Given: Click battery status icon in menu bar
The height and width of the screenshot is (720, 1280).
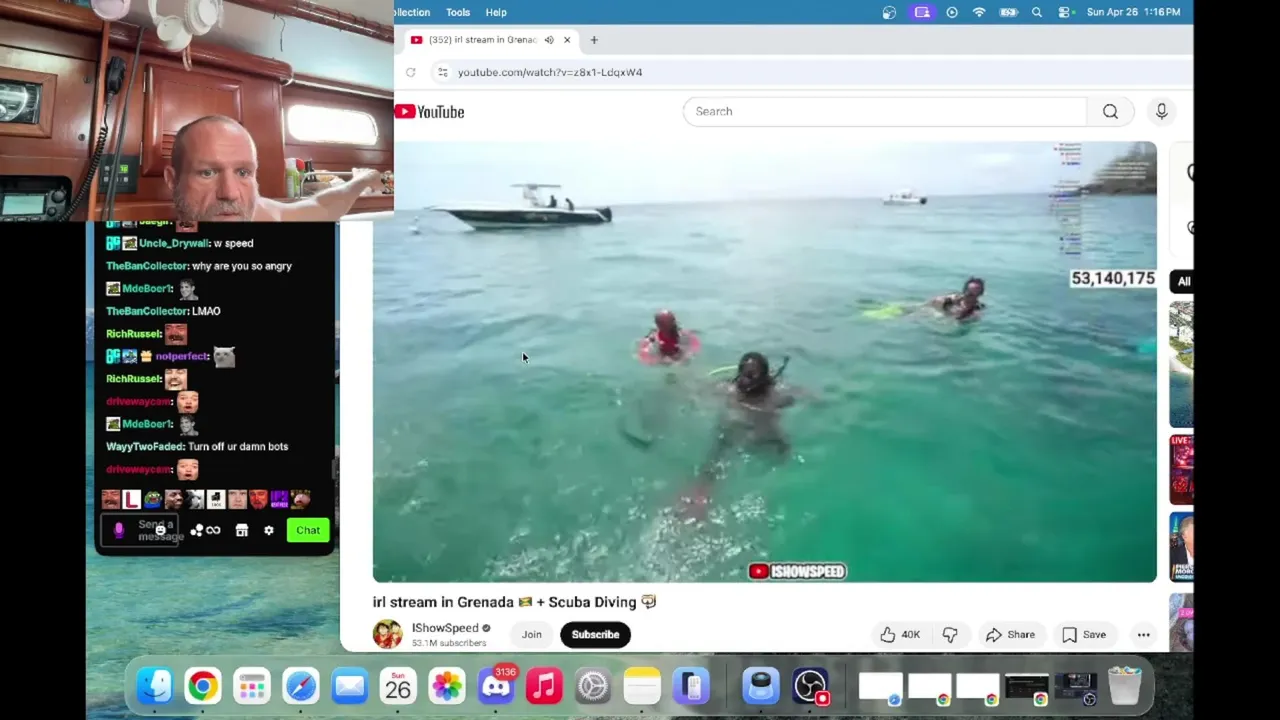Looking at the screenshot, I should pos(1008,12).
